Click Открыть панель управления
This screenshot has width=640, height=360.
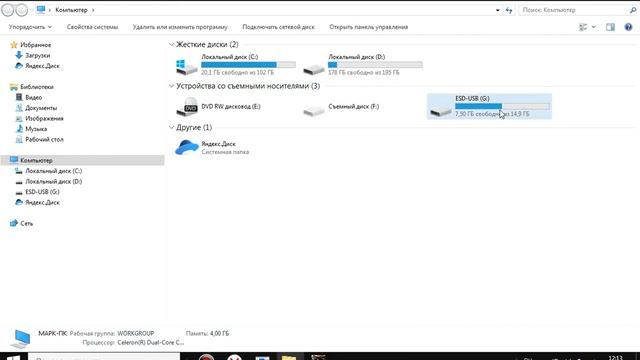click(x=369, y=27)
